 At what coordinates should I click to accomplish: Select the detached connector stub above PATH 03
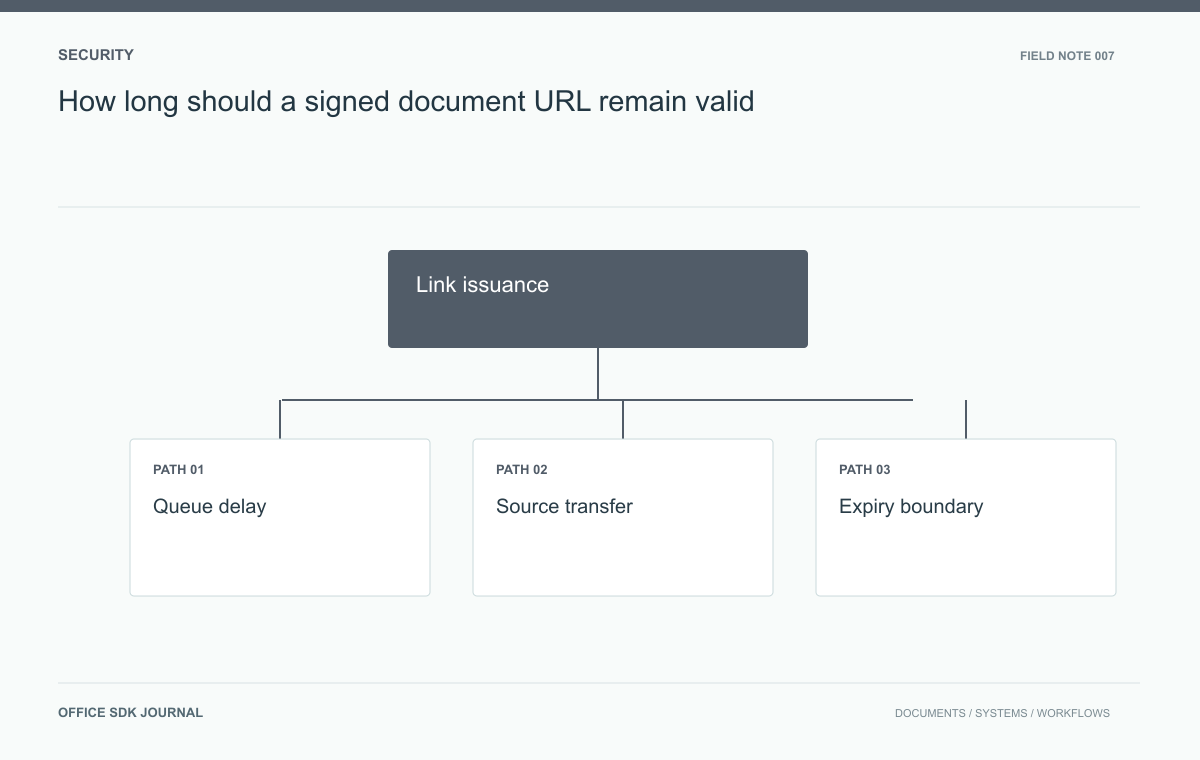[x=966, y=419]
